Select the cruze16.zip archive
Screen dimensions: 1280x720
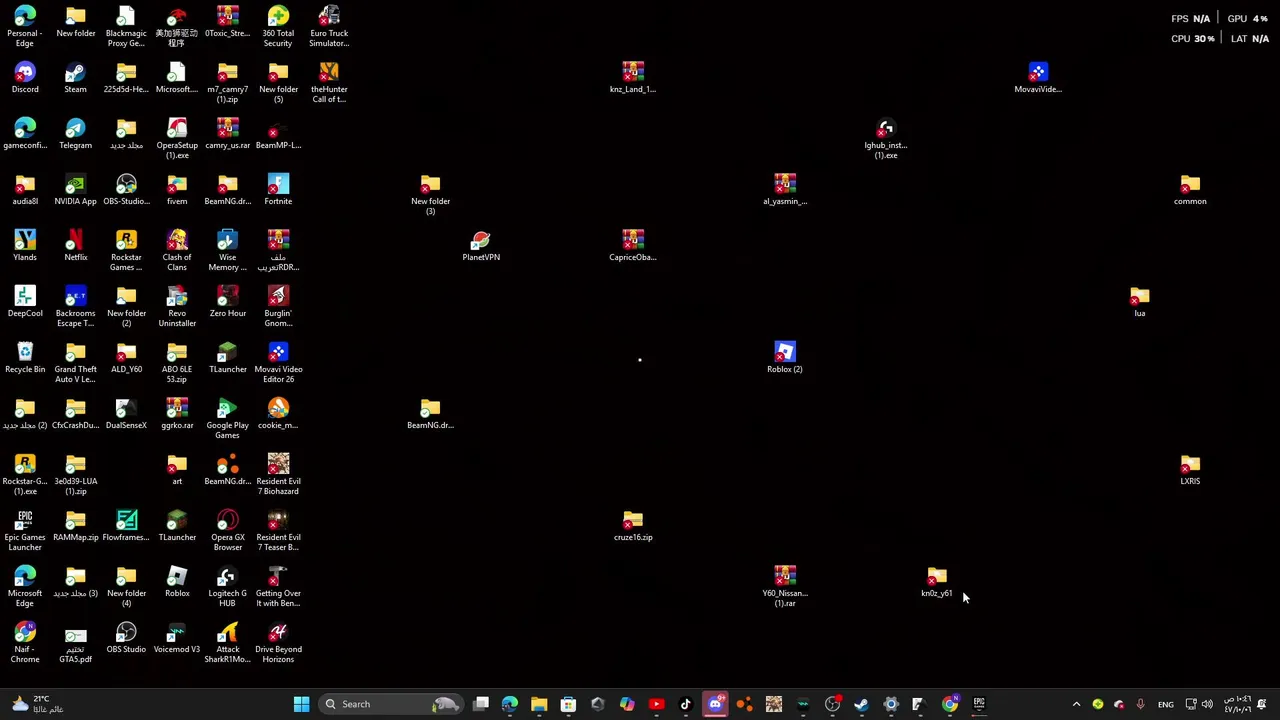point(632,526)
